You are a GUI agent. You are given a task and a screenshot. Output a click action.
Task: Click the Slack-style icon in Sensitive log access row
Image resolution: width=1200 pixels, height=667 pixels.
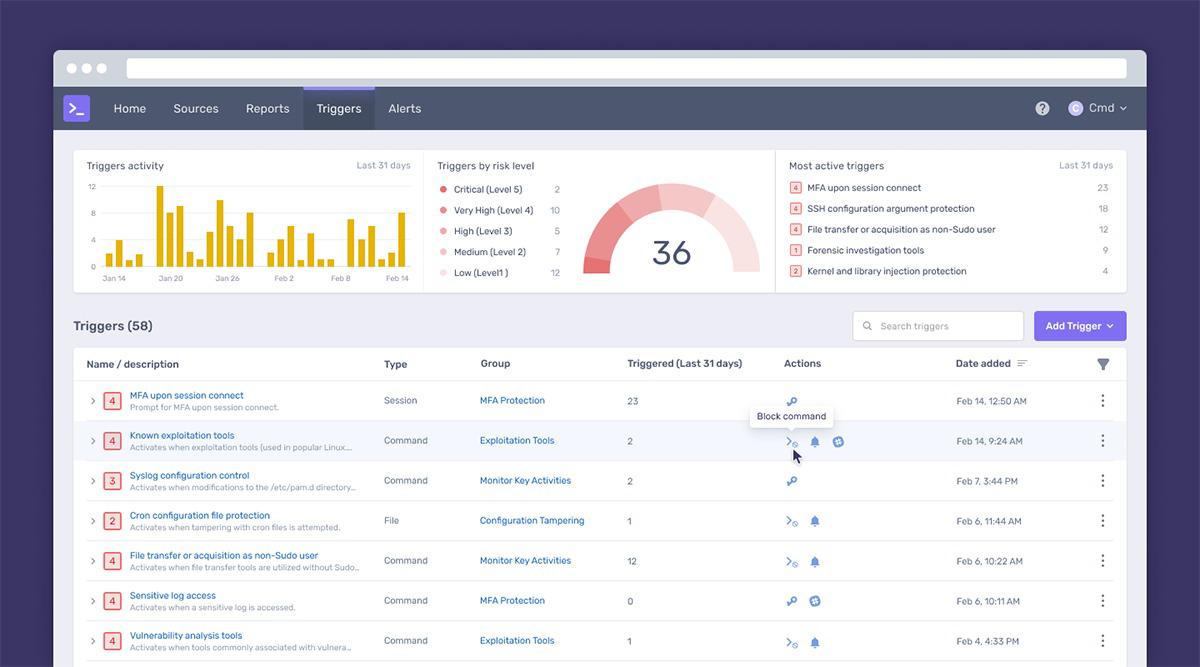pos(815,601)
